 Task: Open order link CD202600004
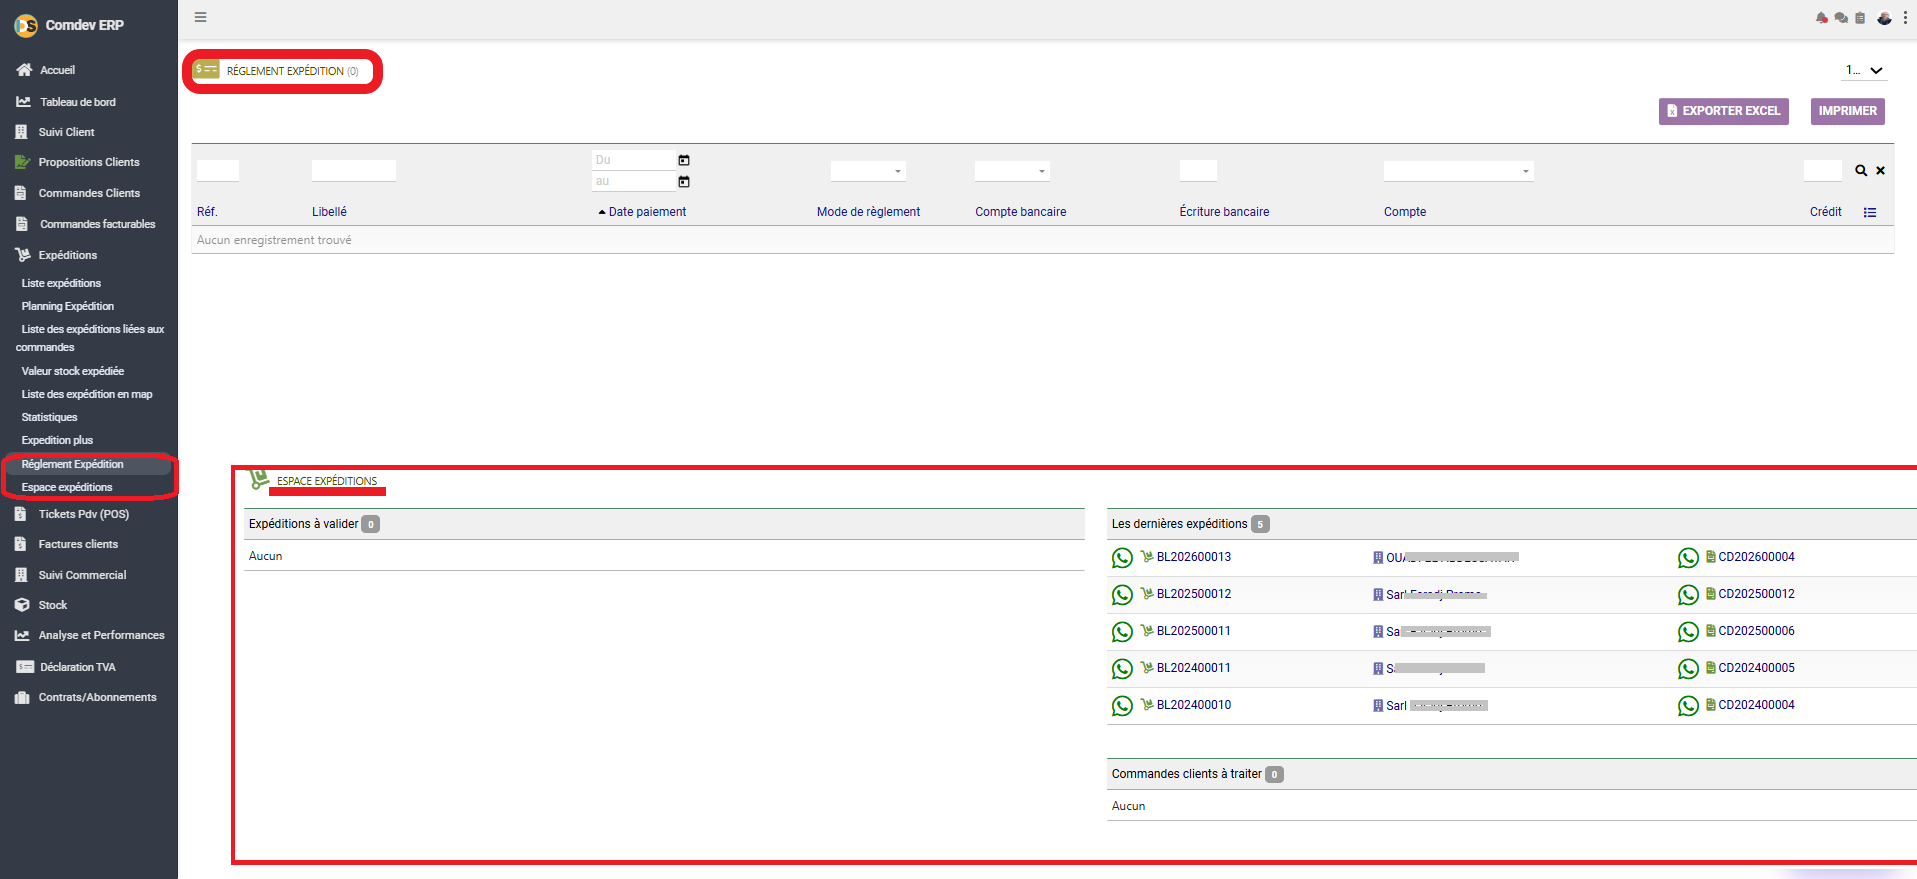click(x=1756, y=557)
